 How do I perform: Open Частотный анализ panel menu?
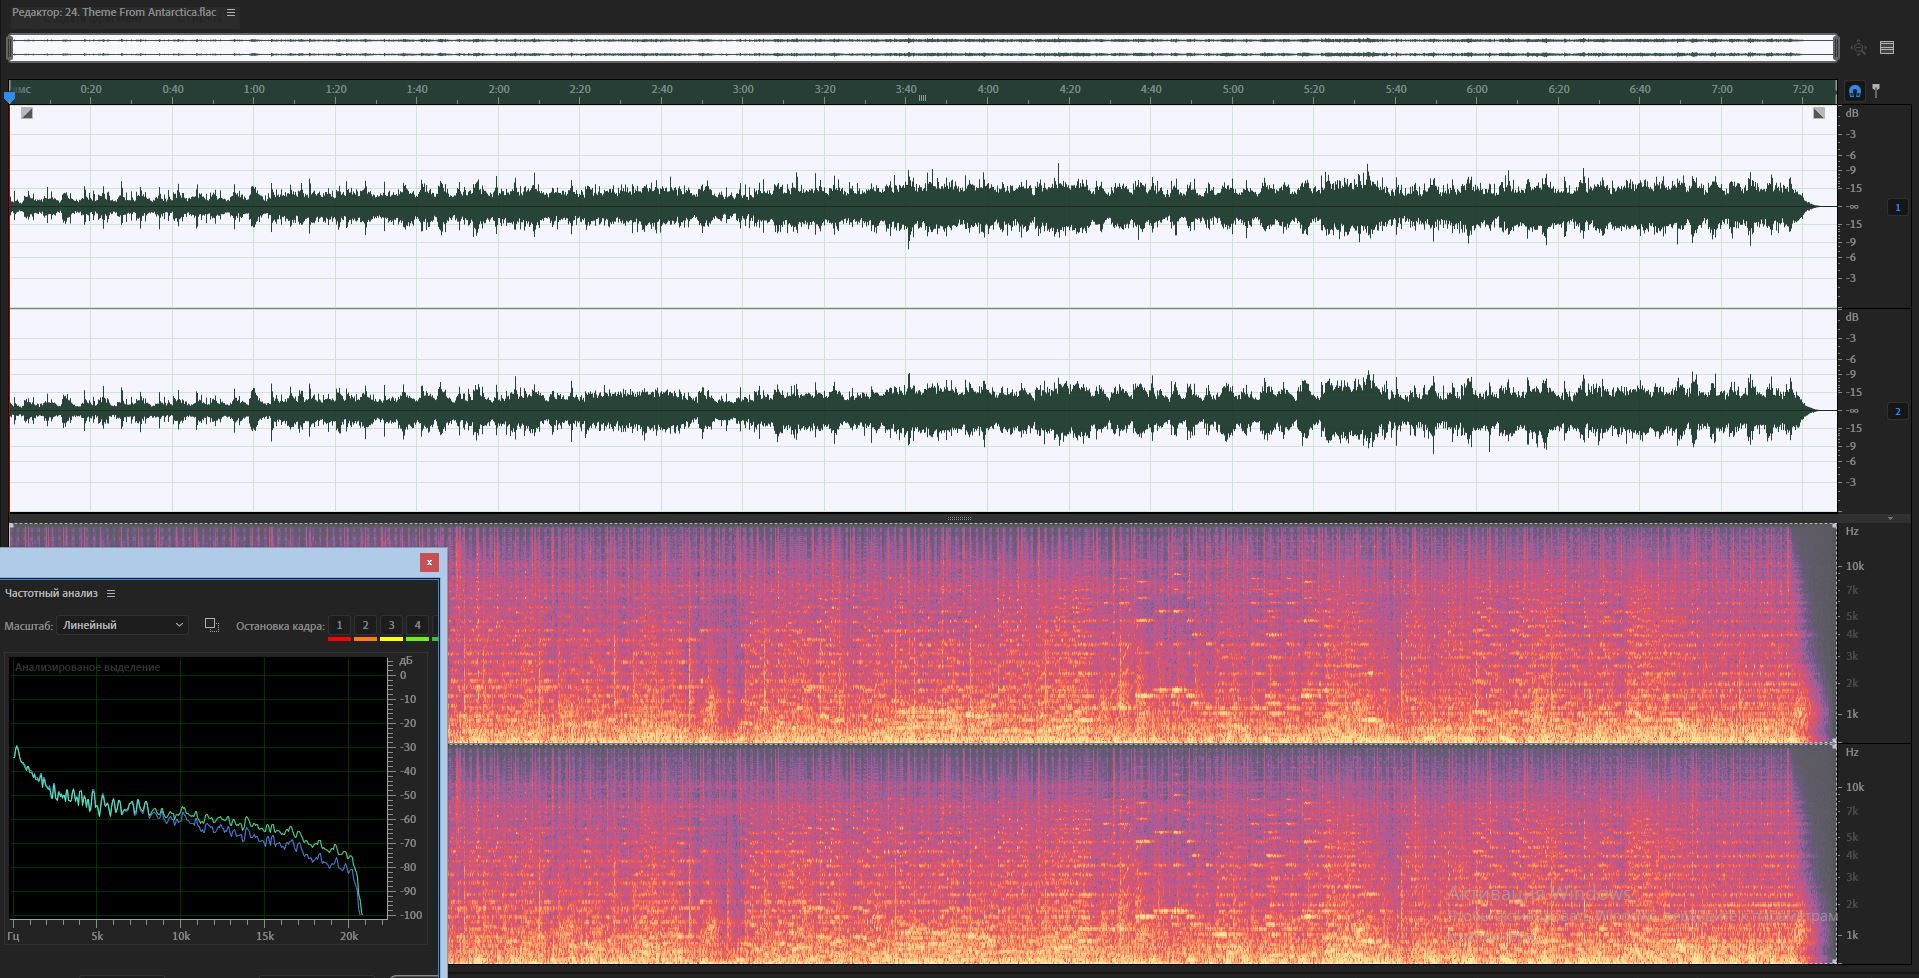click(111, 593)
